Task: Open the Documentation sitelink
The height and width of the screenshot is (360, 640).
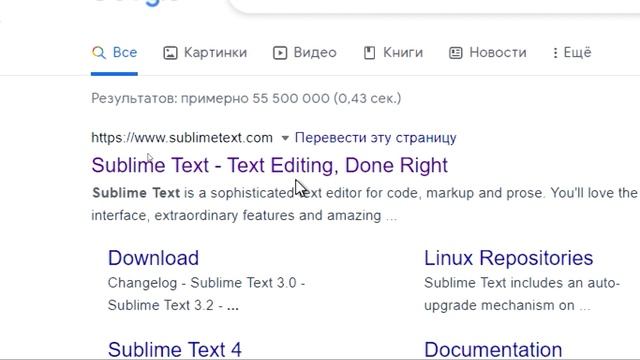Action: 493,350
